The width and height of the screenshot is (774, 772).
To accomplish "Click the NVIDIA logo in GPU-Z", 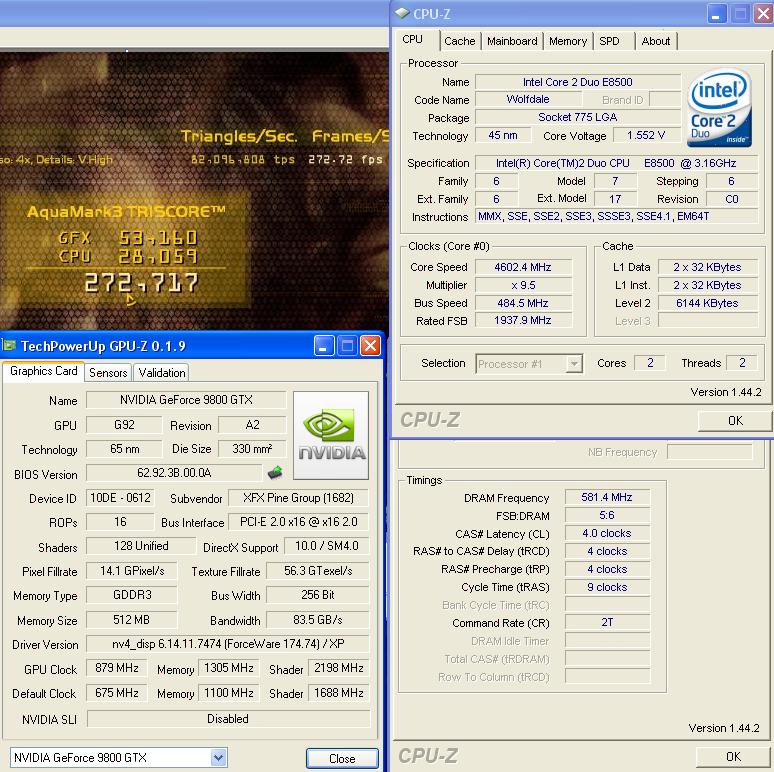I will pyautogui.click(x=331, y=435).
